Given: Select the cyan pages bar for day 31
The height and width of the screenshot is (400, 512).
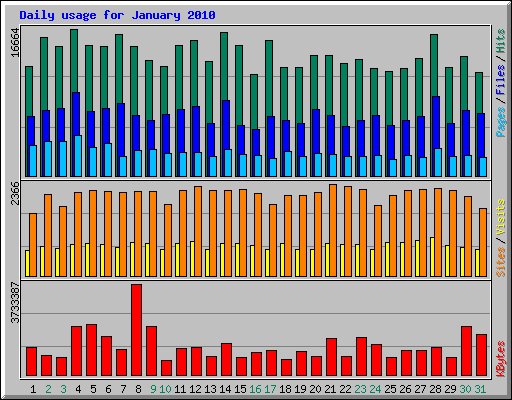Looking at the screenshot, I should (x=483, y=167).
